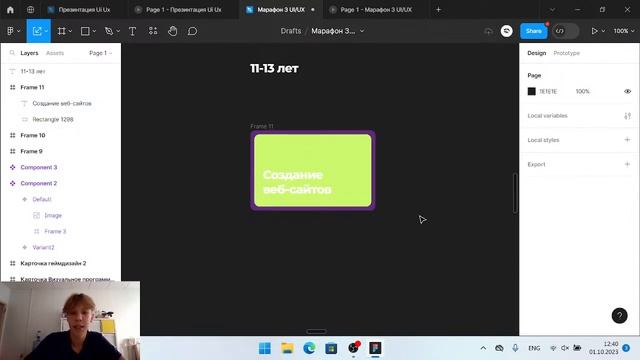The image size is (640, 360).
Task: Open Page 1 pages dropdown
Action: (x=100, y=53)
